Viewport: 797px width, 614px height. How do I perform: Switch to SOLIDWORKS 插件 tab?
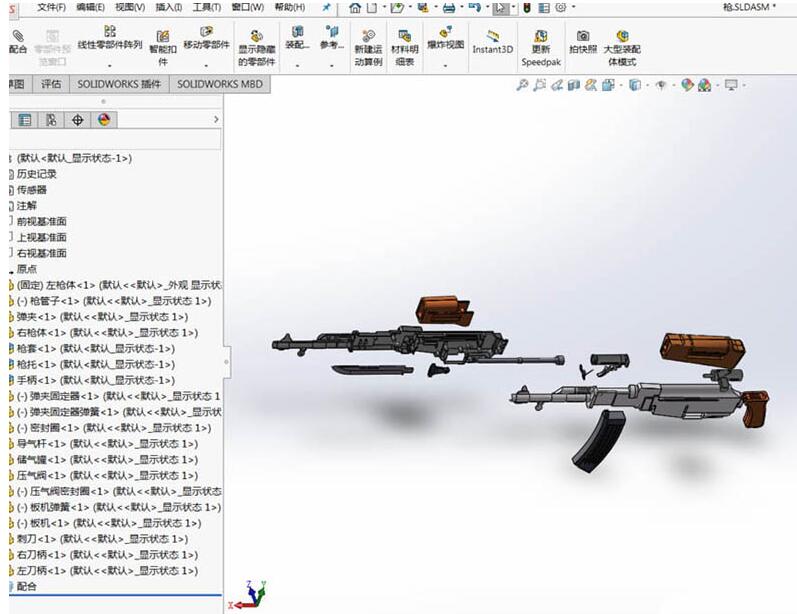tap(119, 84)
